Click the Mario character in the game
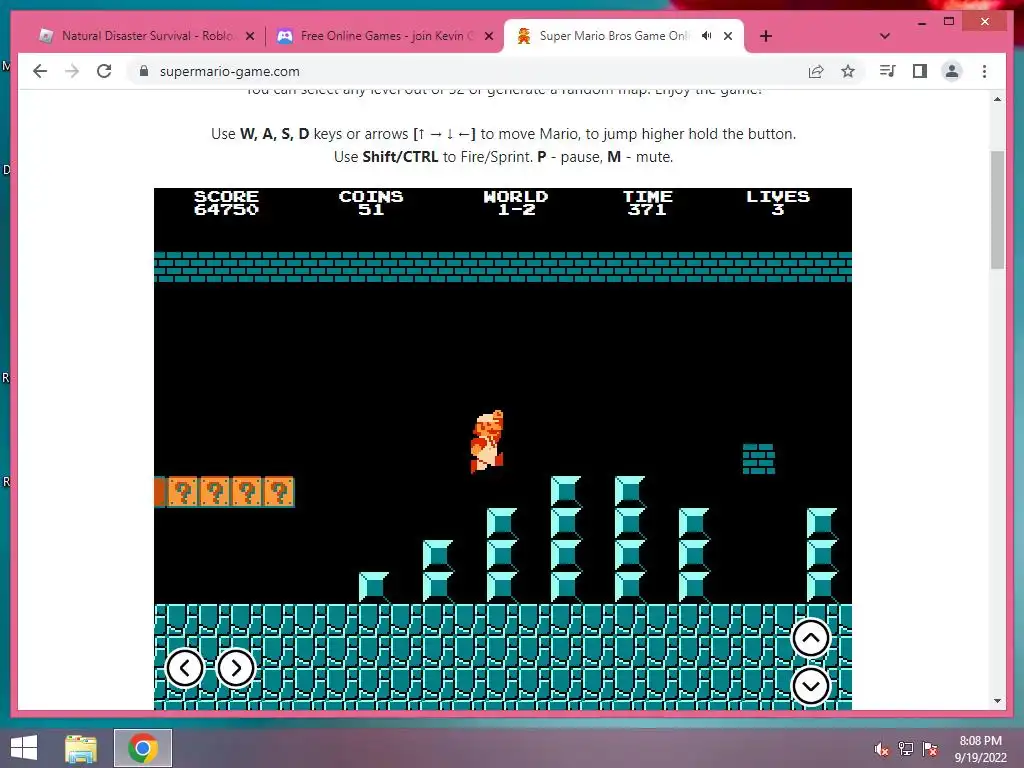 point(487,441)
